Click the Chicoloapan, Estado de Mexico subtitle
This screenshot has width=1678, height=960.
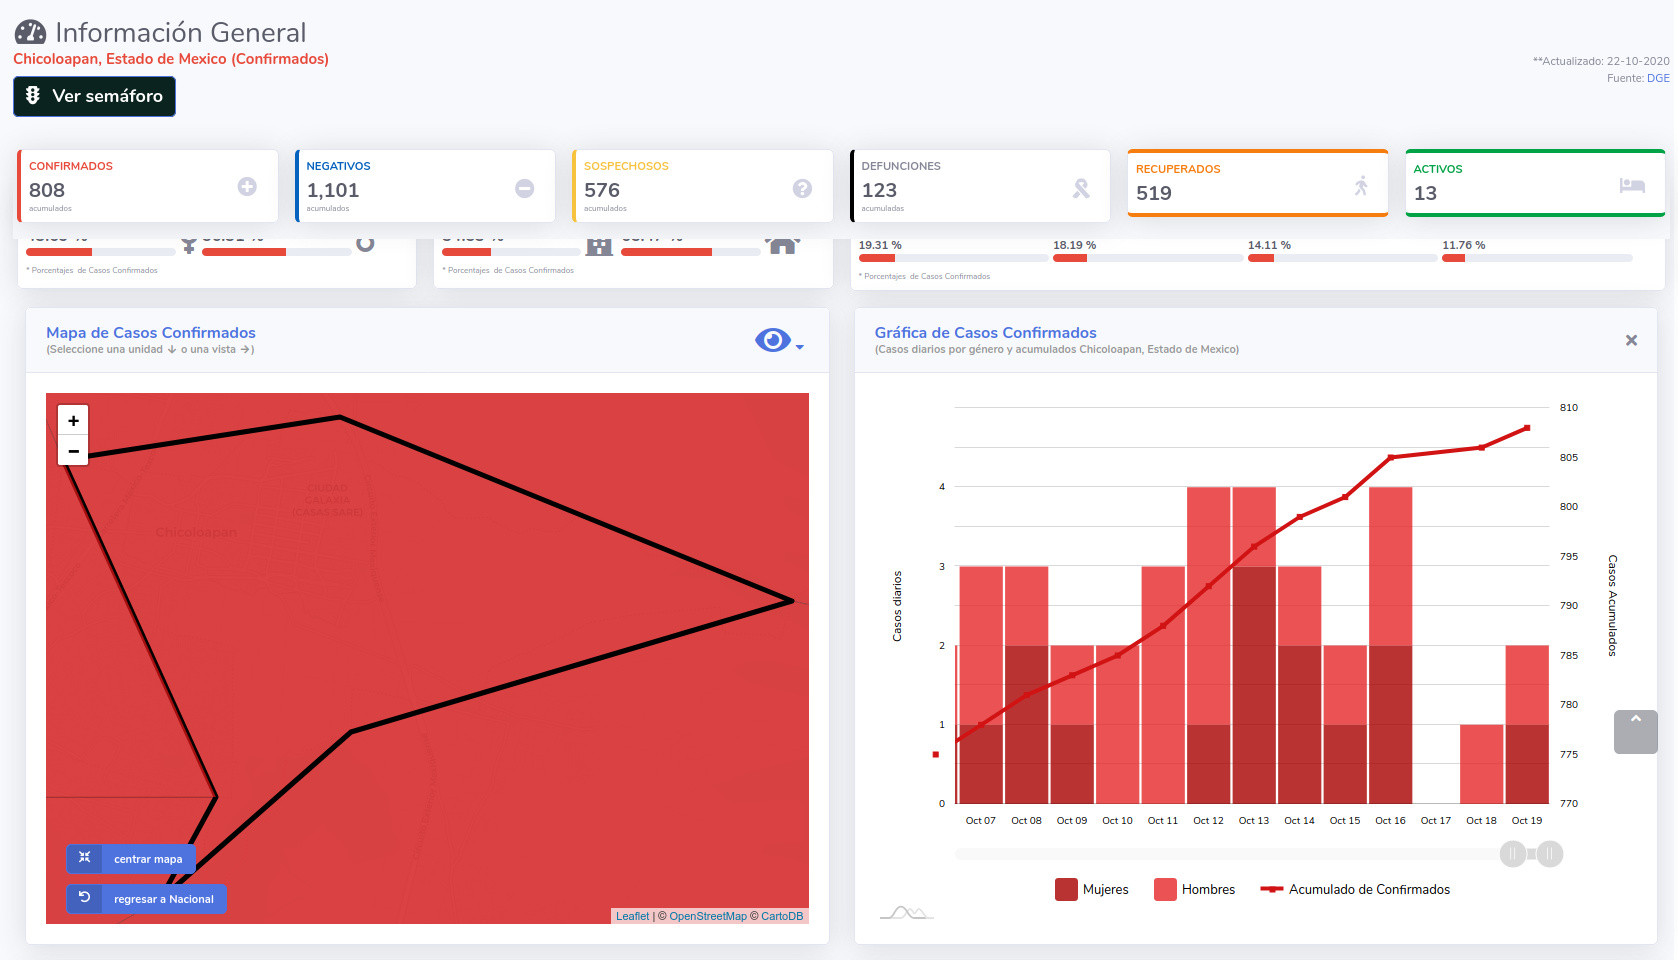[171, 59]
